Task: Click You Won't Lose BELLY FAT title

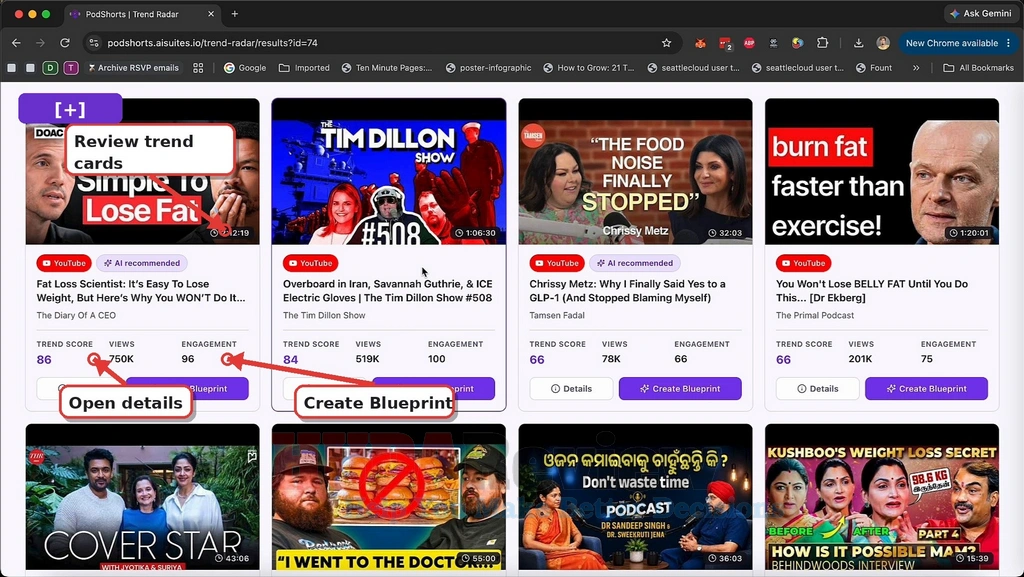Action: (872, 291)
